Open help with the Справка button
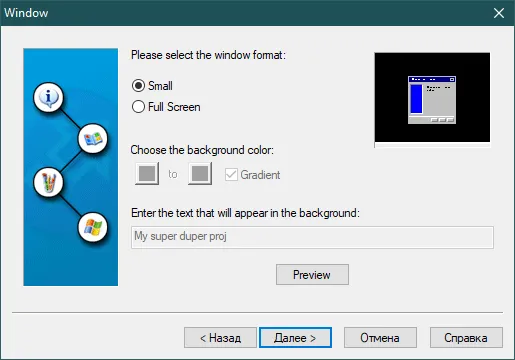 click(x=466, y=338)
